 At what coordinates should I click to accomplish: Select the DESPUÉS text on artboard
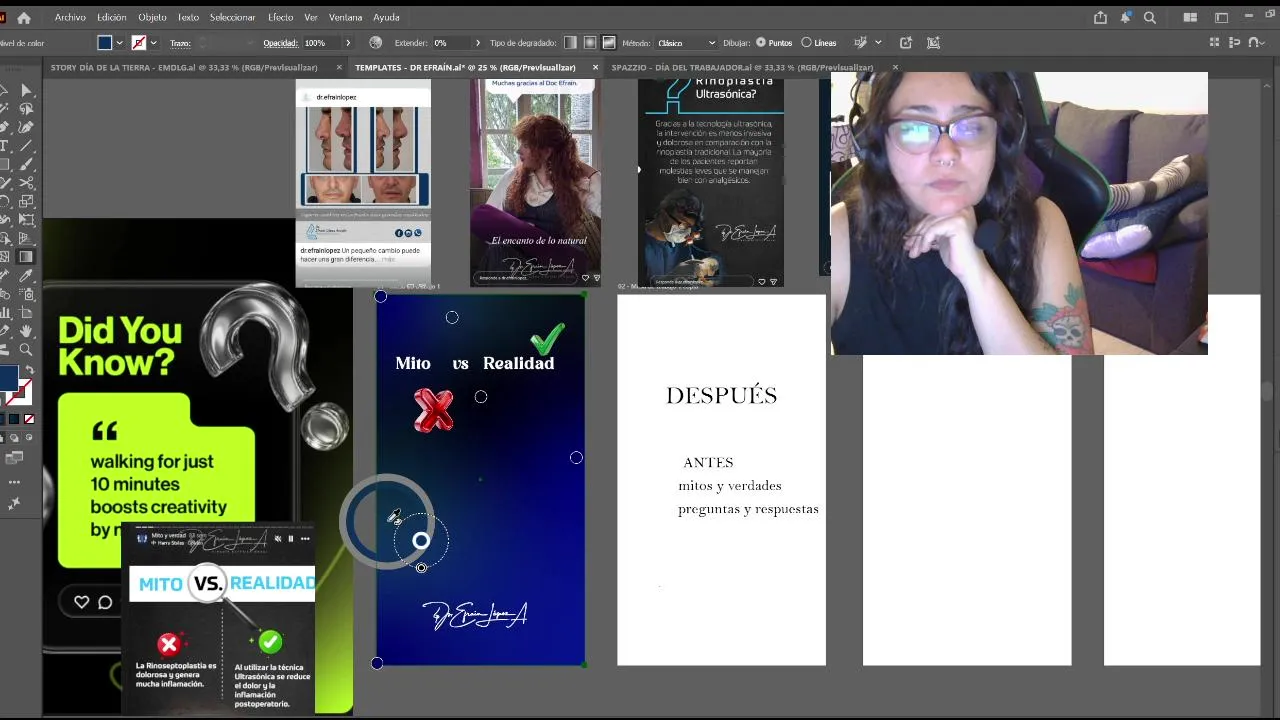click(721, 395)
